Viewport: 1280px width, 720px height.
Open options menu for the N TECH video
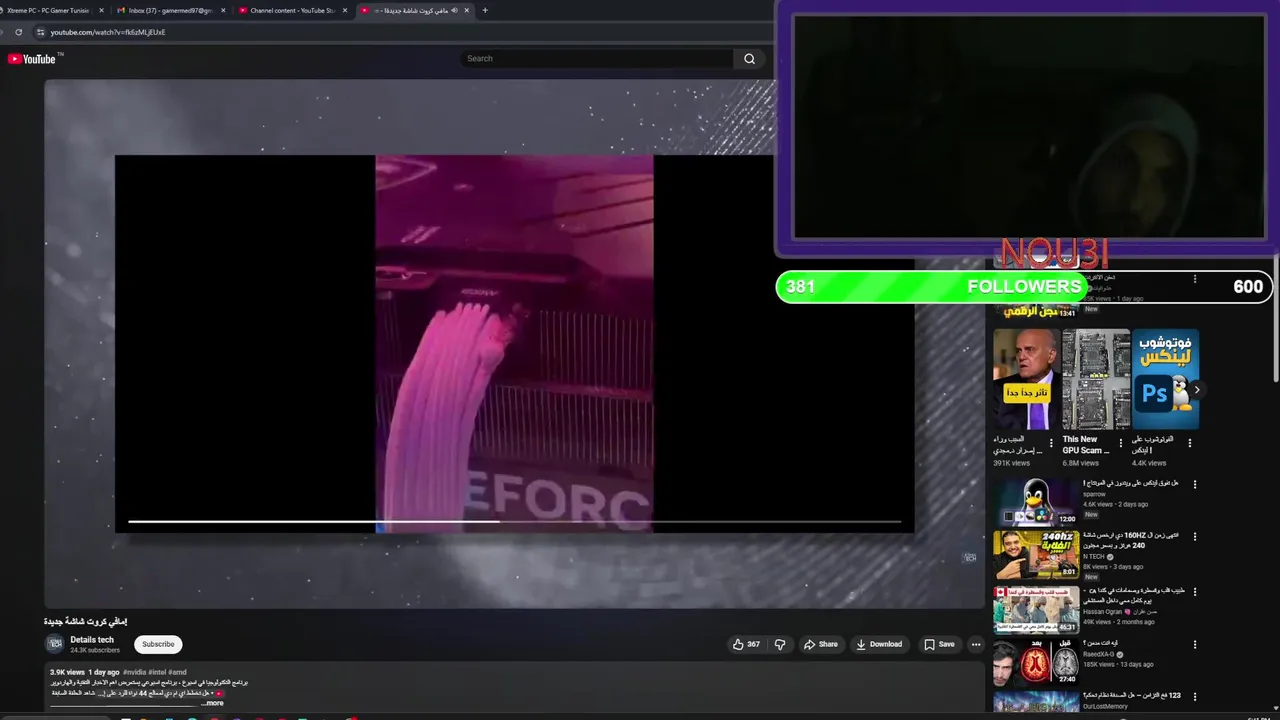(1194, 537)
